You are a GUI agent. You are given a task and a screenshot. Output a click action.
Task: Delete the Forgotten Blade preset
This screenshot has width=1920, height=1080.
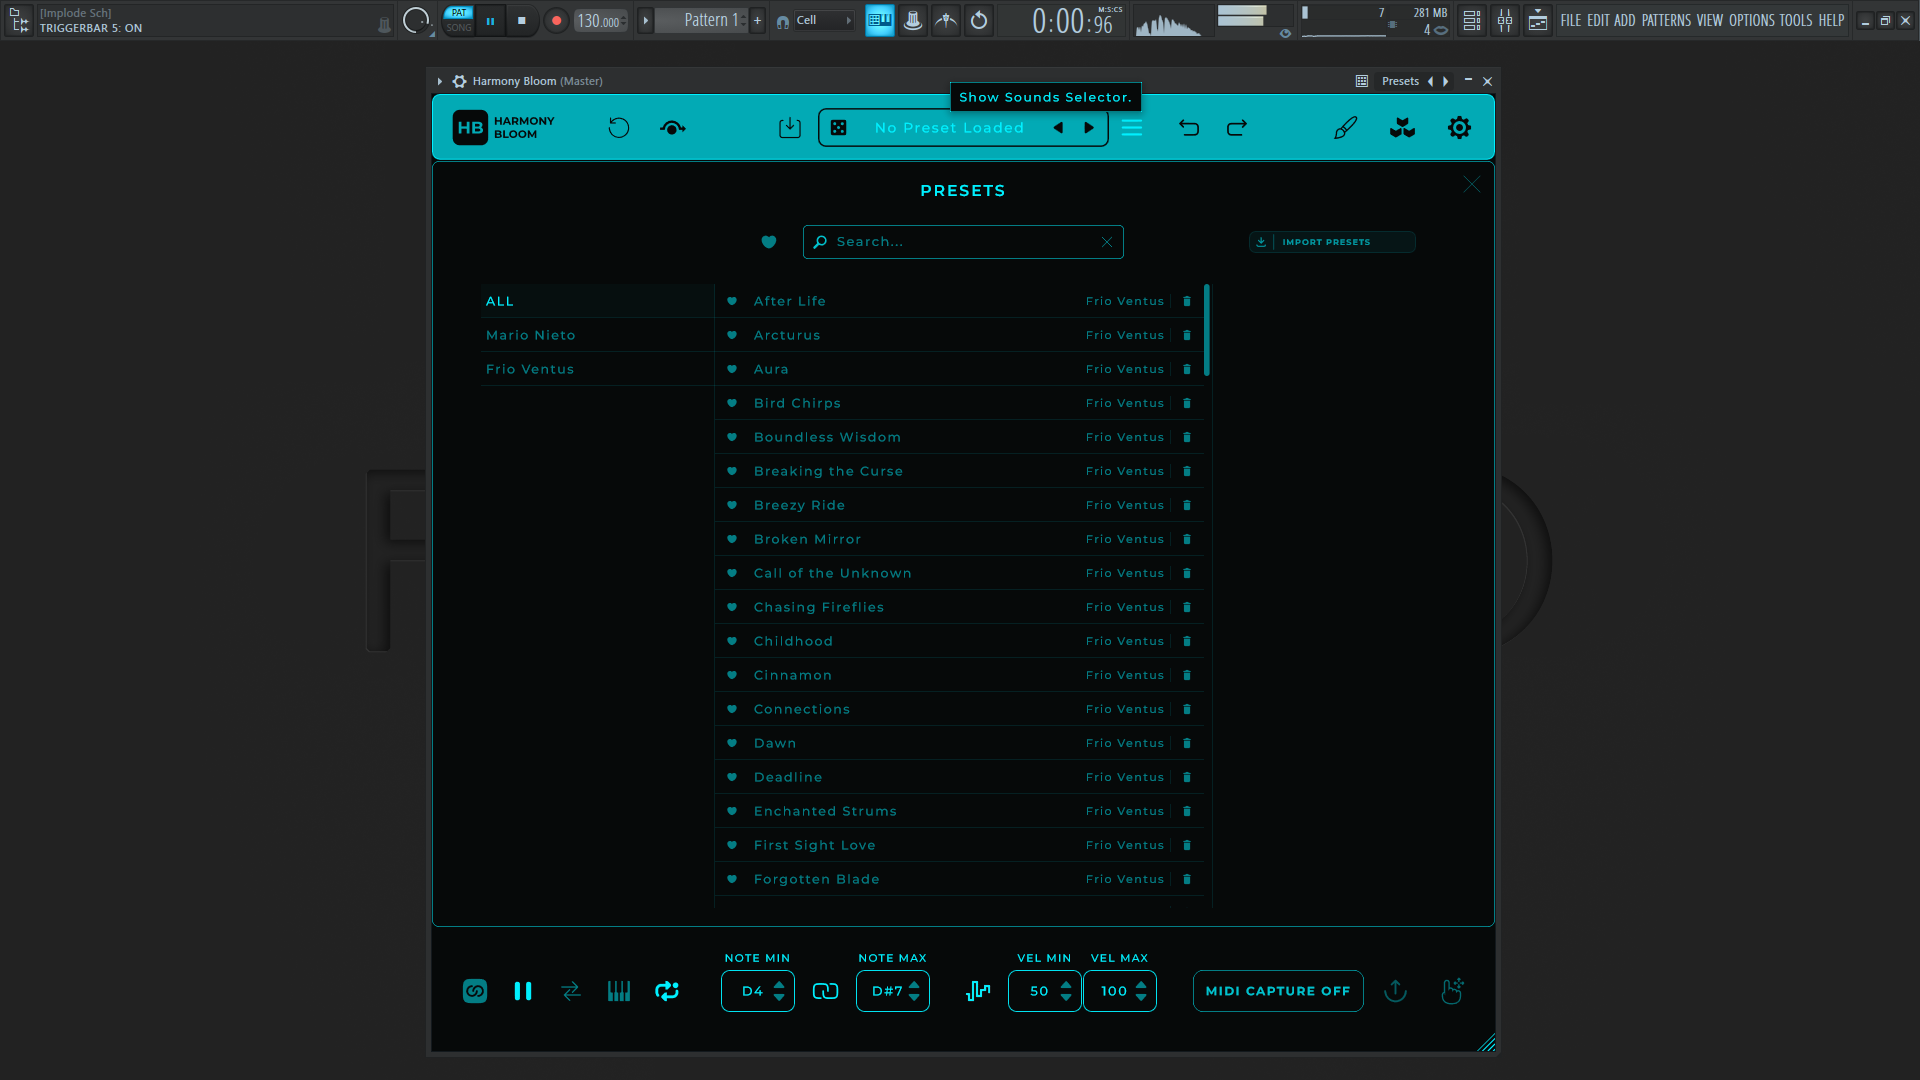[x=1187, y=879]
